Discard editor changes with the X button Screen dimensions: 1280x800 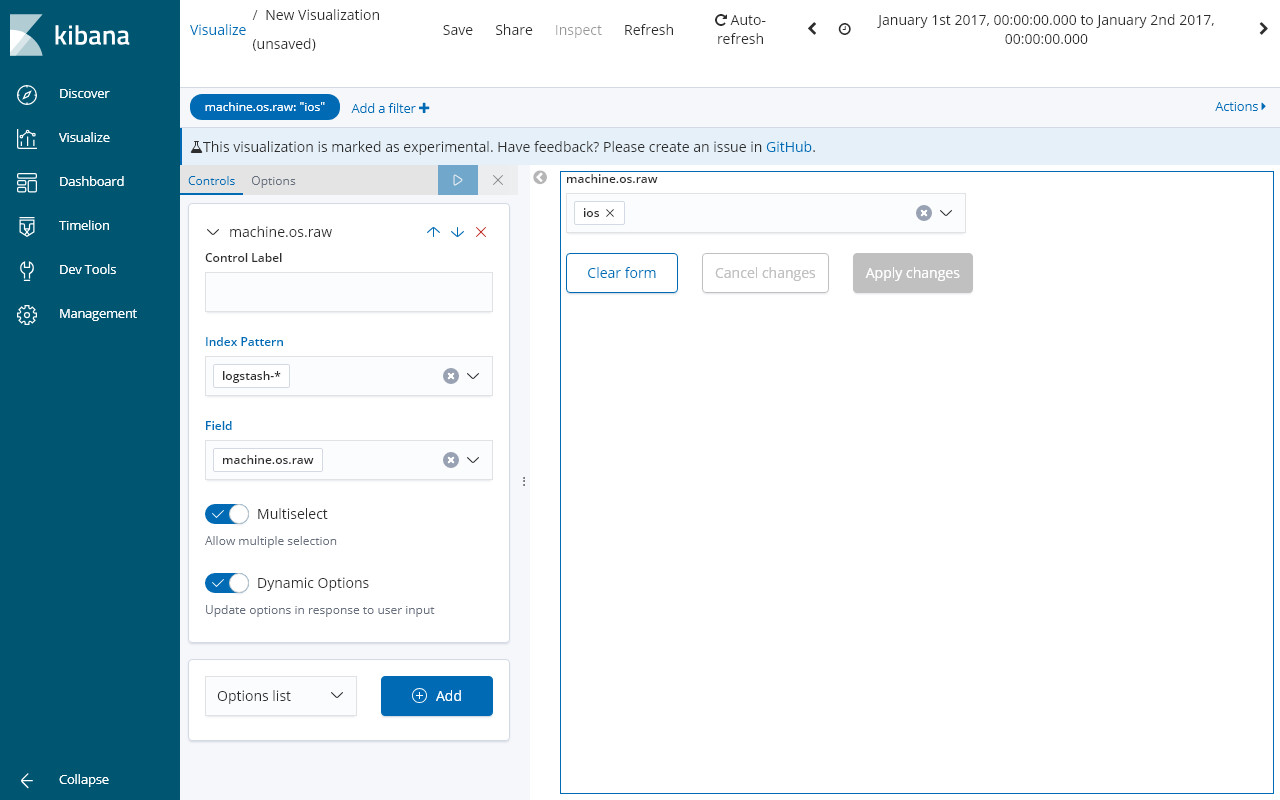tap(498, 180)
